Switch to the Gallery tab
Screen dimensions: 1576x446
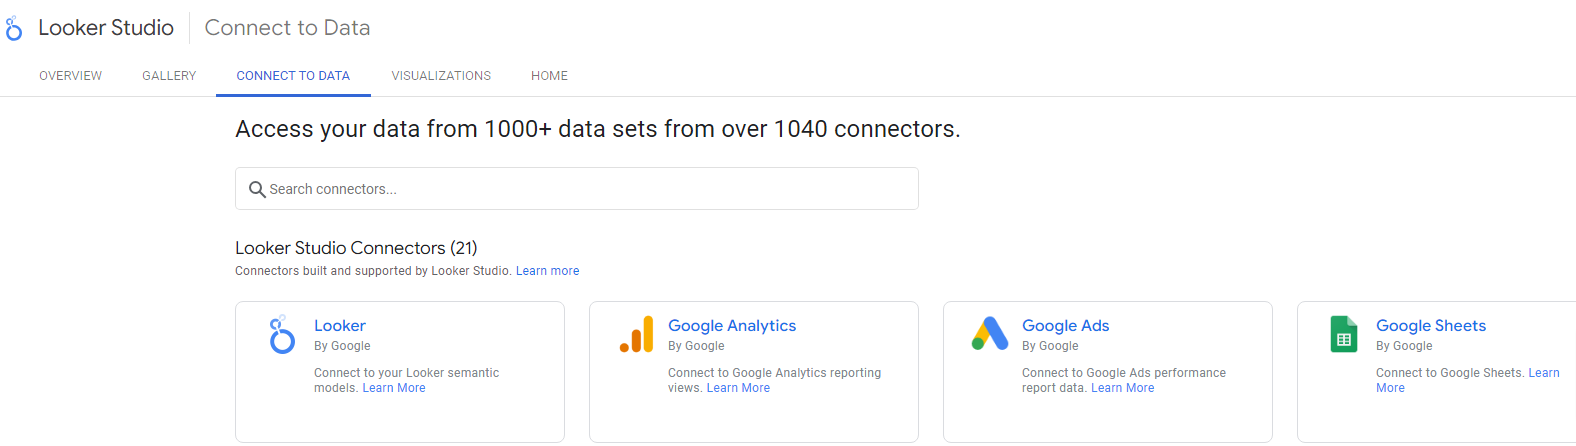point(169,76)
